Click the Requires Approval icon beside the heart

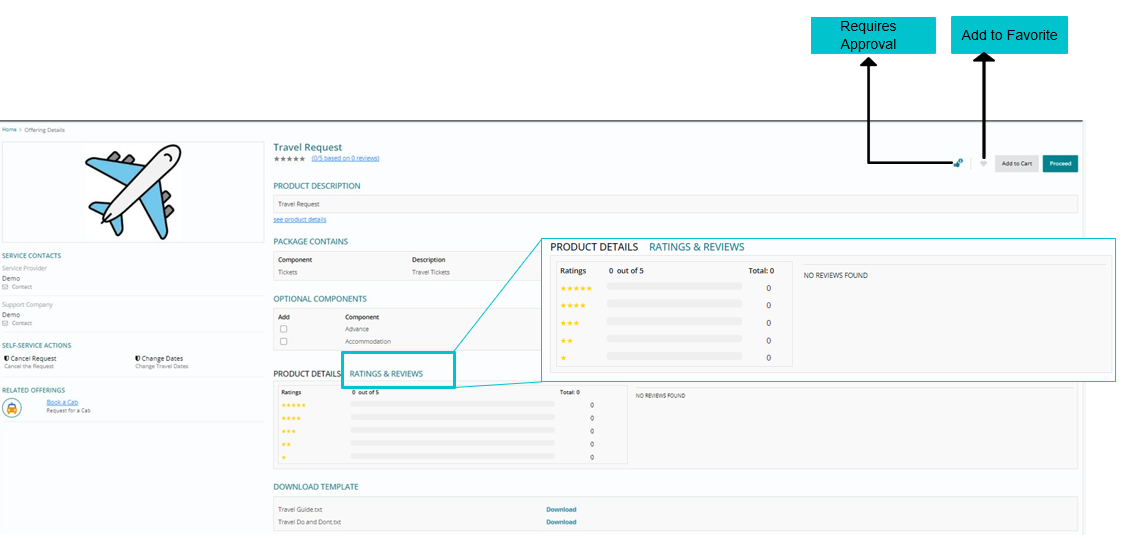[x=958, y=163]
